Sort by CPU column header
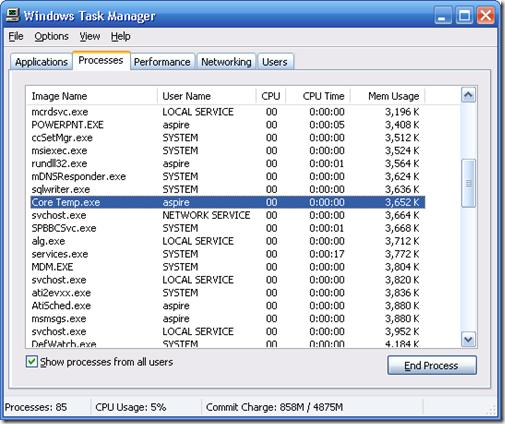505x424 pixels. (x=271, y=96)
